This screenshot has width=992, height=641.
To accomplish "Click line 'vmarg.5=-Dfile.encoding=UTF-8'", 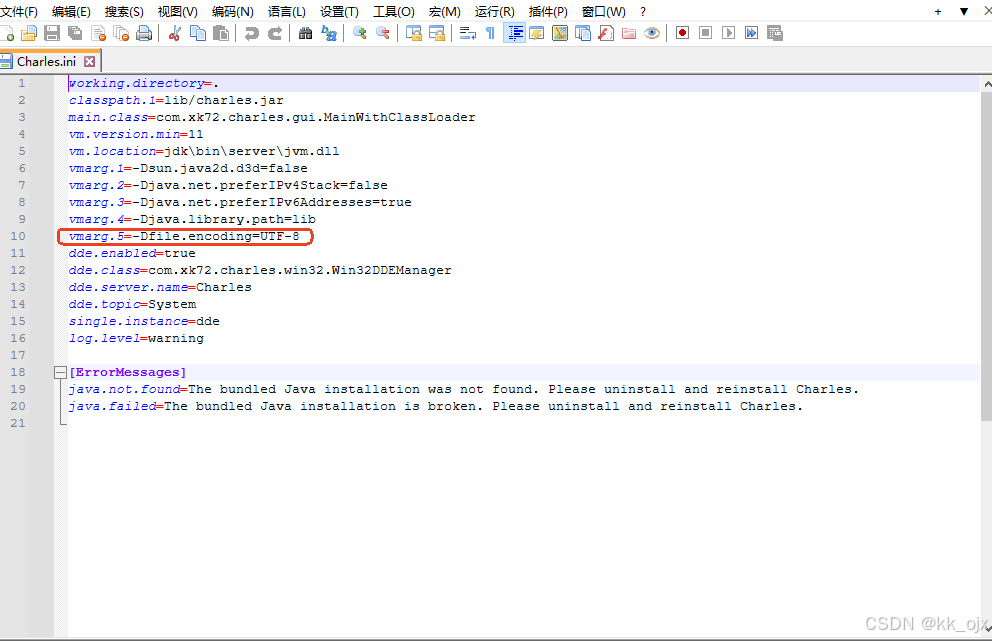I will pos(184,236).
